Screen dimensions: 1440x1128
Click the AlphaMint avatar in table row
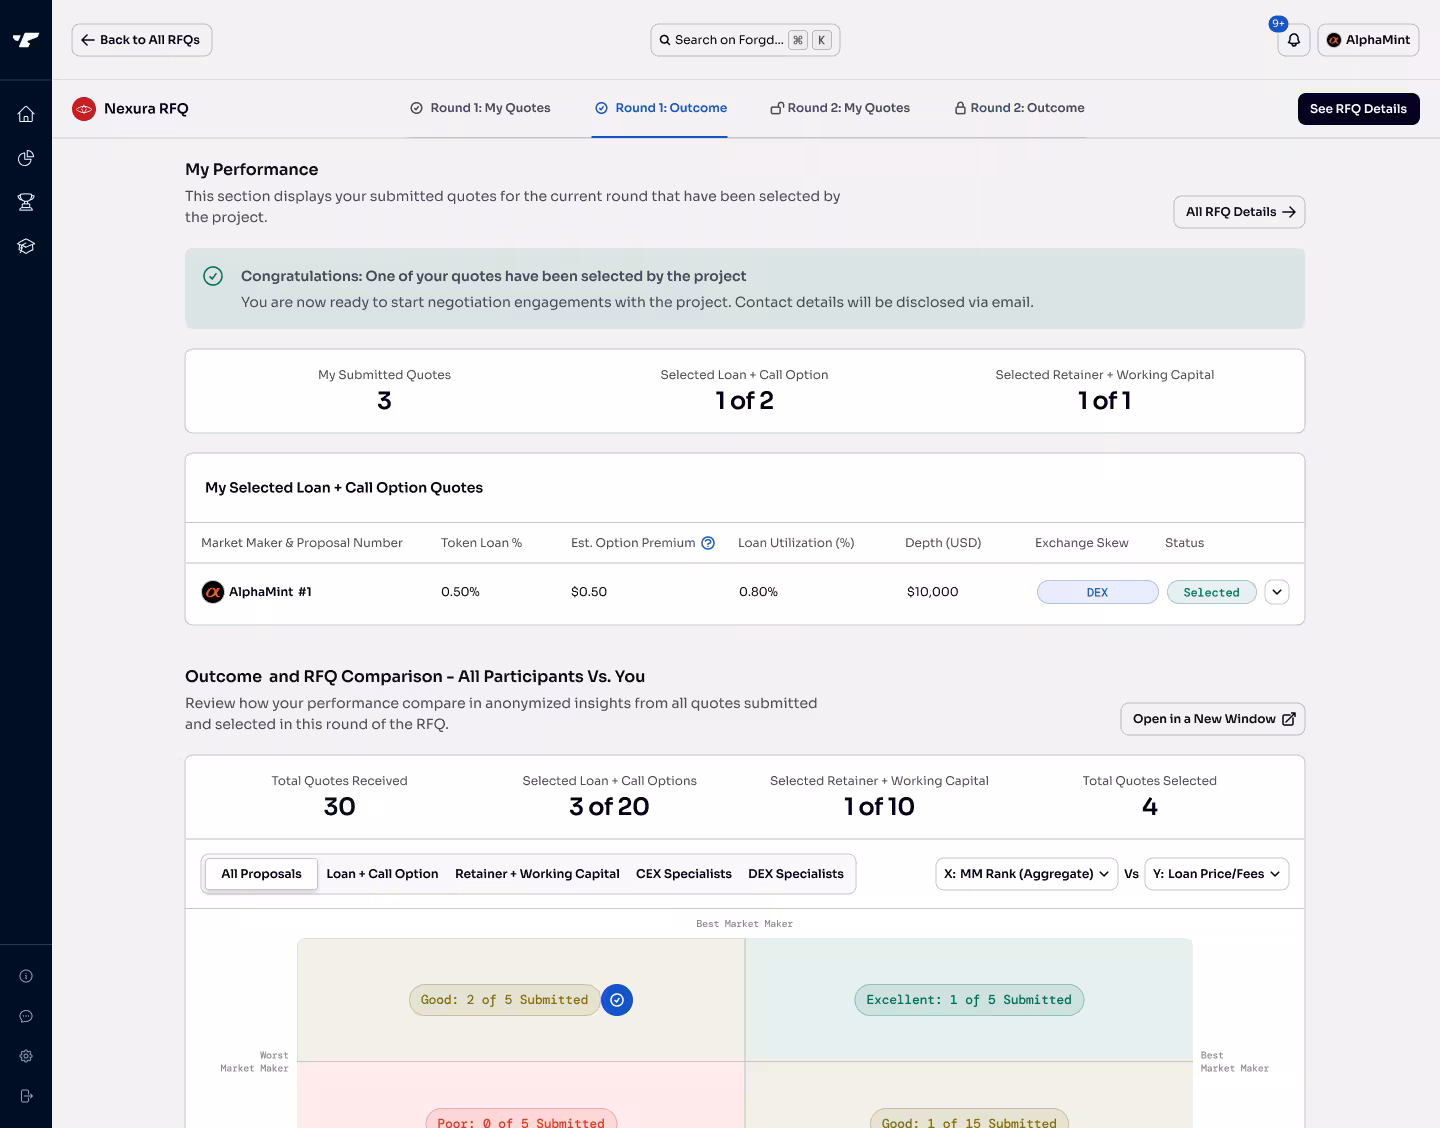click(212, 592)
